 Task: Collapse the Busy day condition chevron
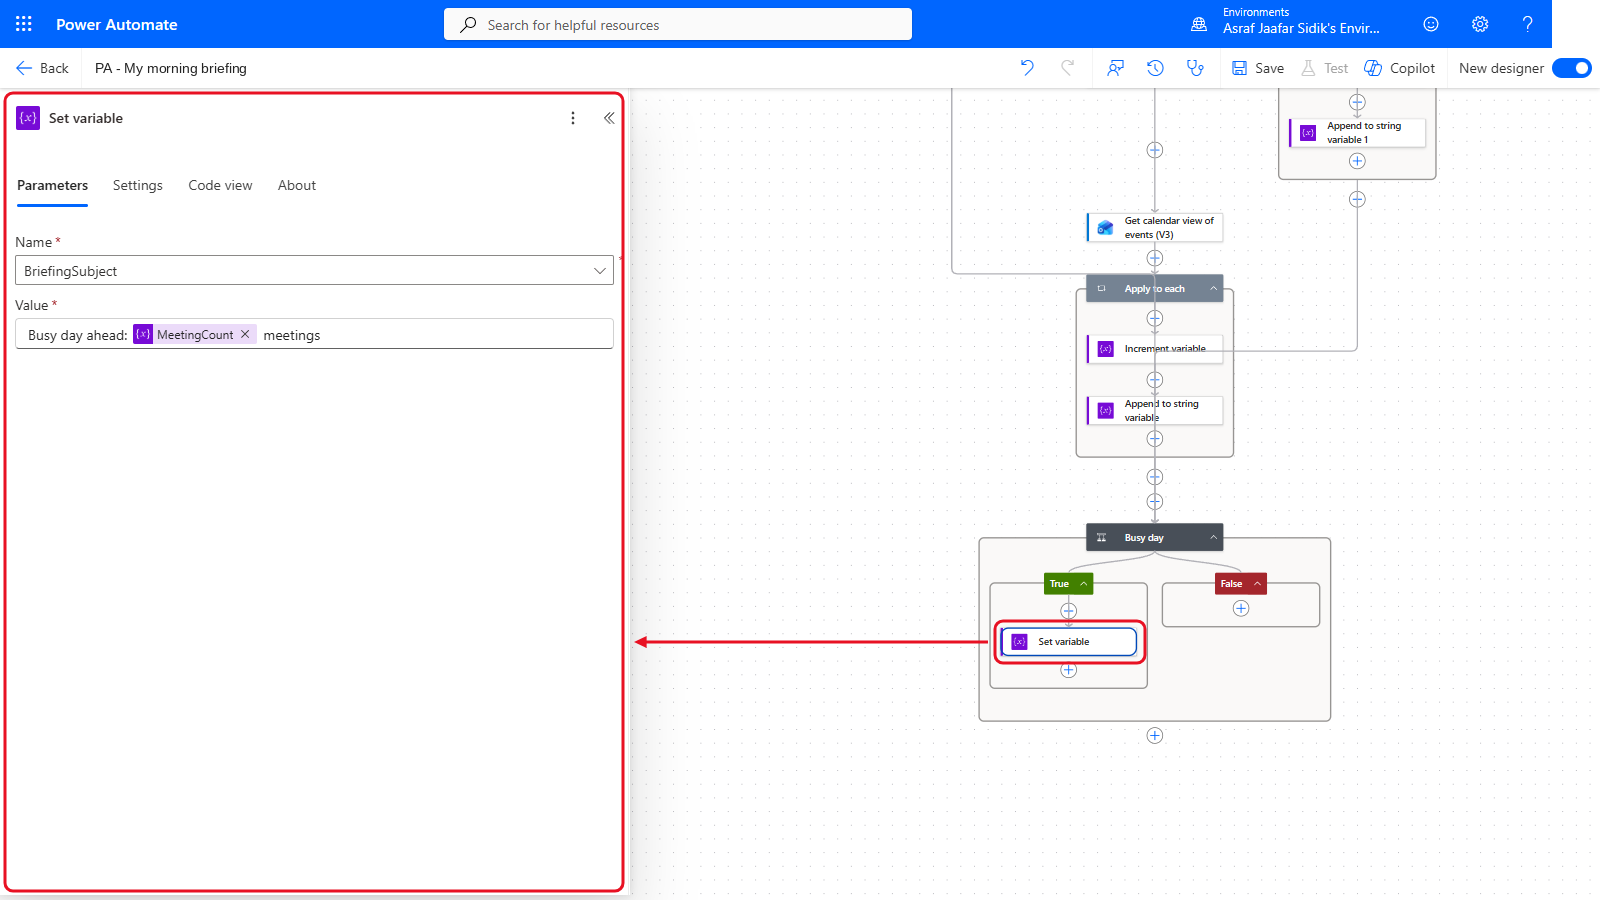[x=1214, y=537]
